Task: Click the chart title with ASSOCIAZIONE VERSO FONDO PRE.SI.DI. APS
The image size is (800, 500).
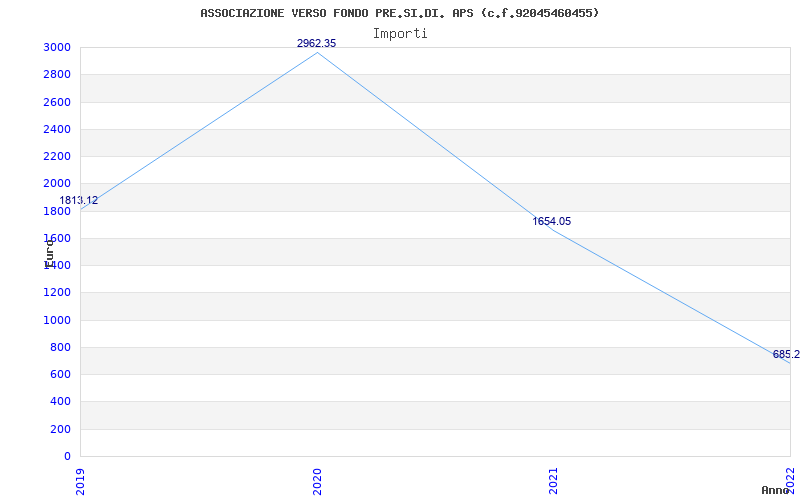Action: click(x=399, y=13)
